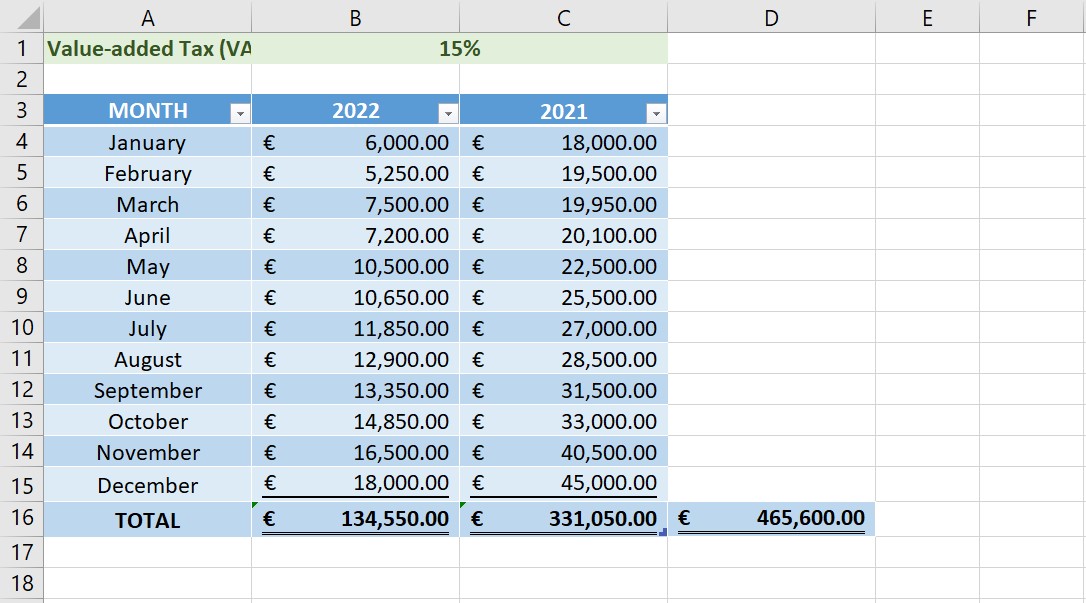
Task: Select the 31,500.00 September 2021 value
Action: [x=564, y=390]
